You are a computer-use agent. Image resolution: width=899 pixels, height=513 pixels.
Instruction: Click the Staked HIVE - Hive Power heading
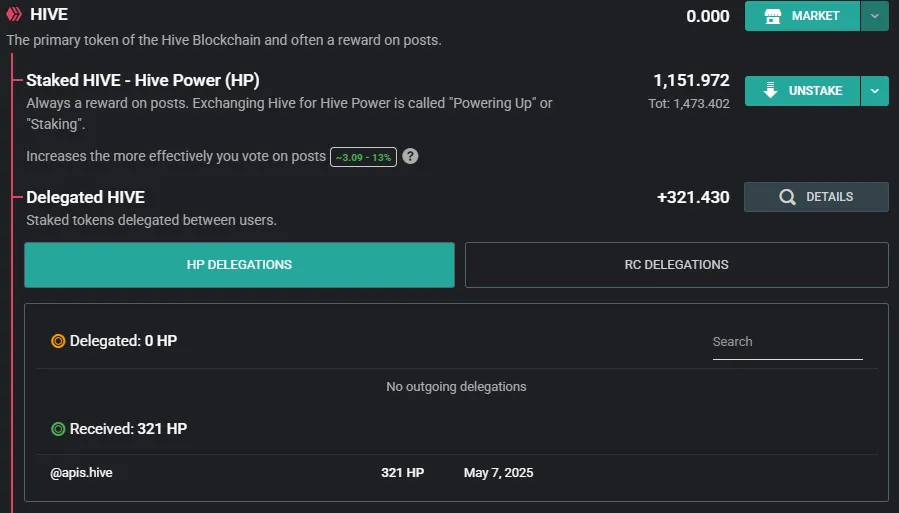point(143,80)
